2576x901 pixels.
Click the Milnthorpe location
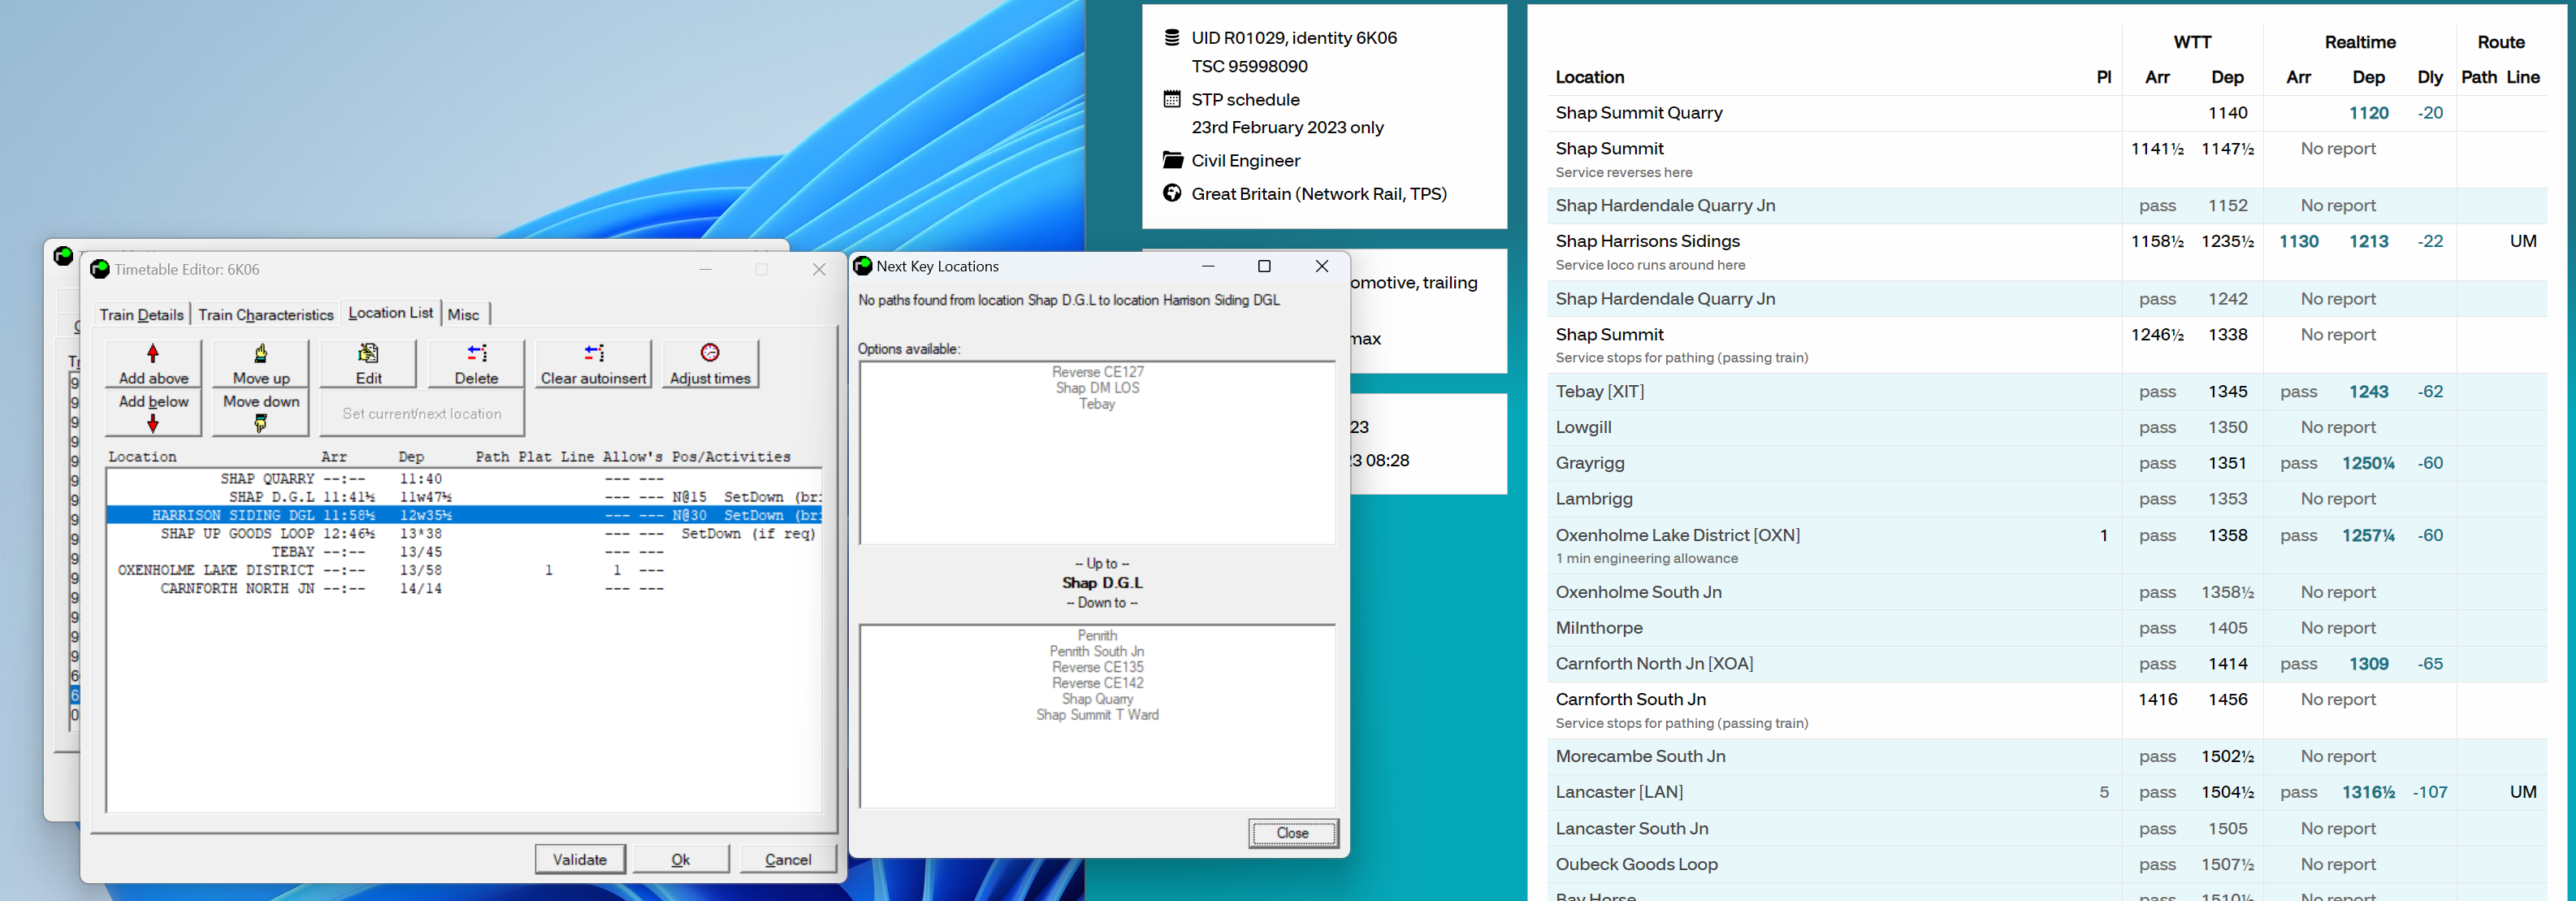[x=1598, y=628]
